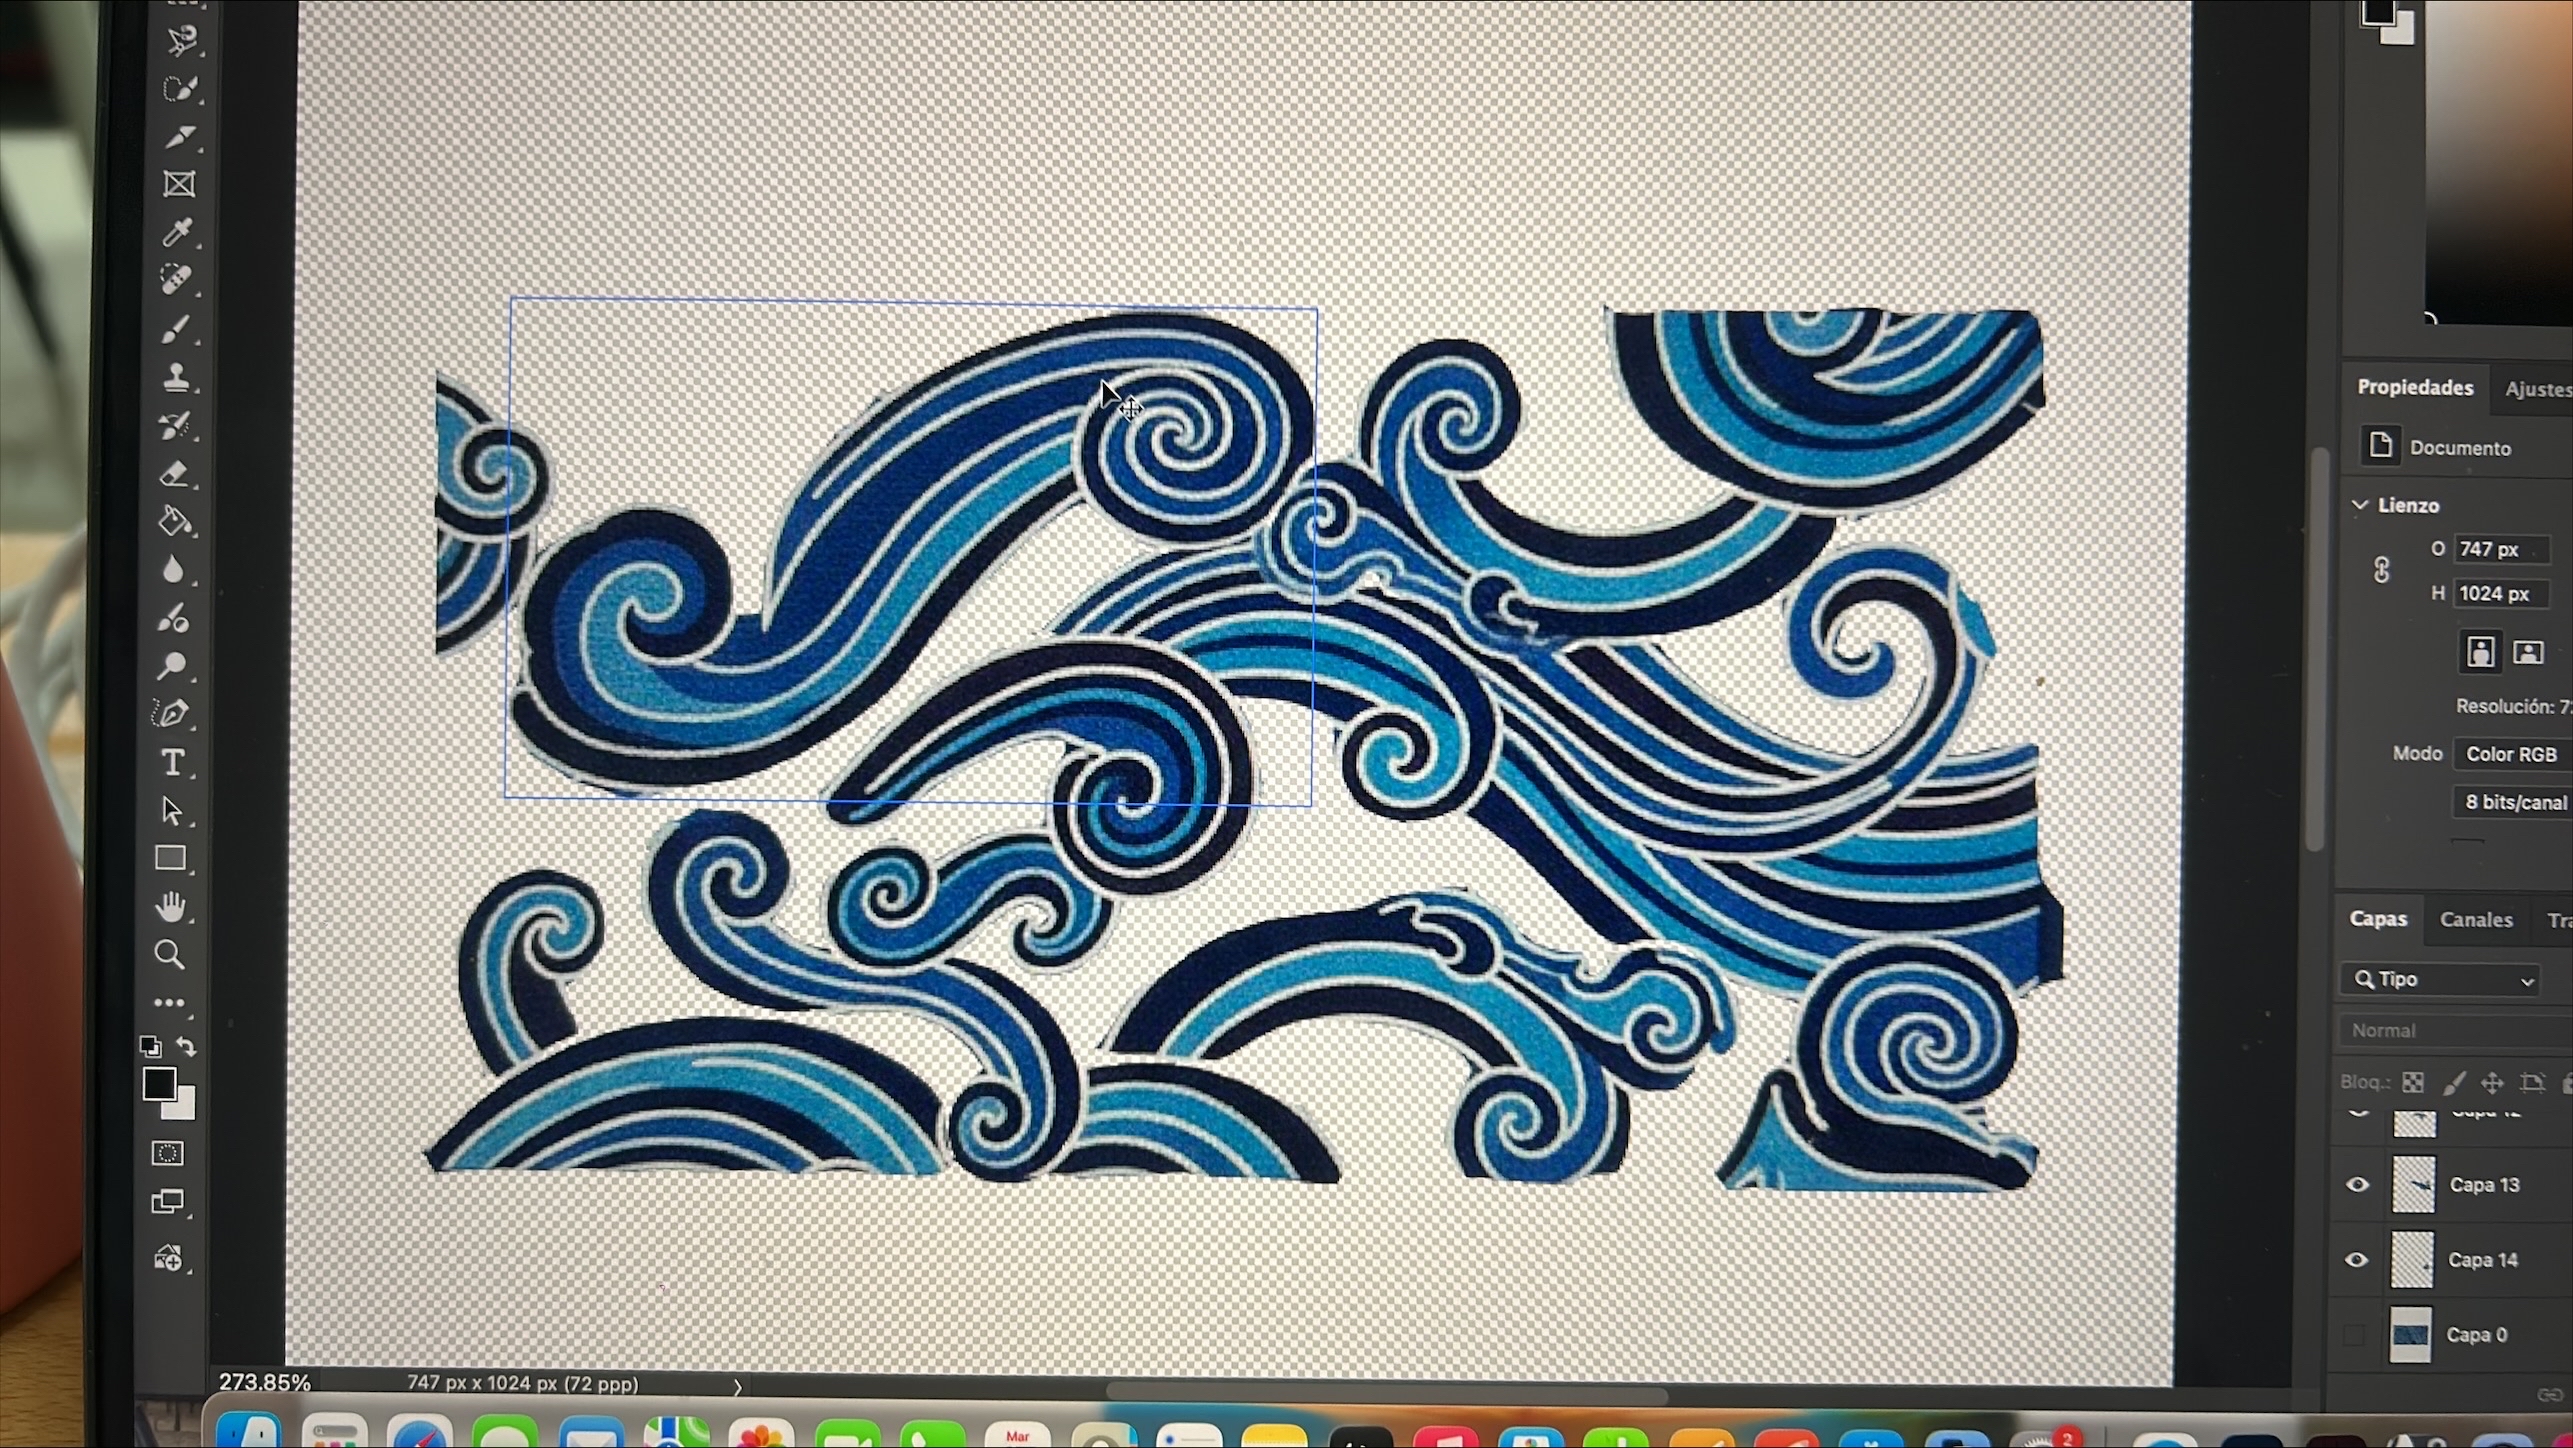Show the hidden Capa 0 layer
The height and width of the screenshot is (1448, 2573).
(x=2354, y=1335)
